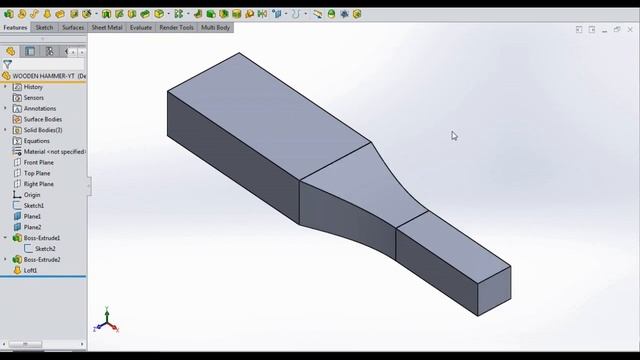
Task: Click the Extruded Cut tool
Action: point(74,14)
